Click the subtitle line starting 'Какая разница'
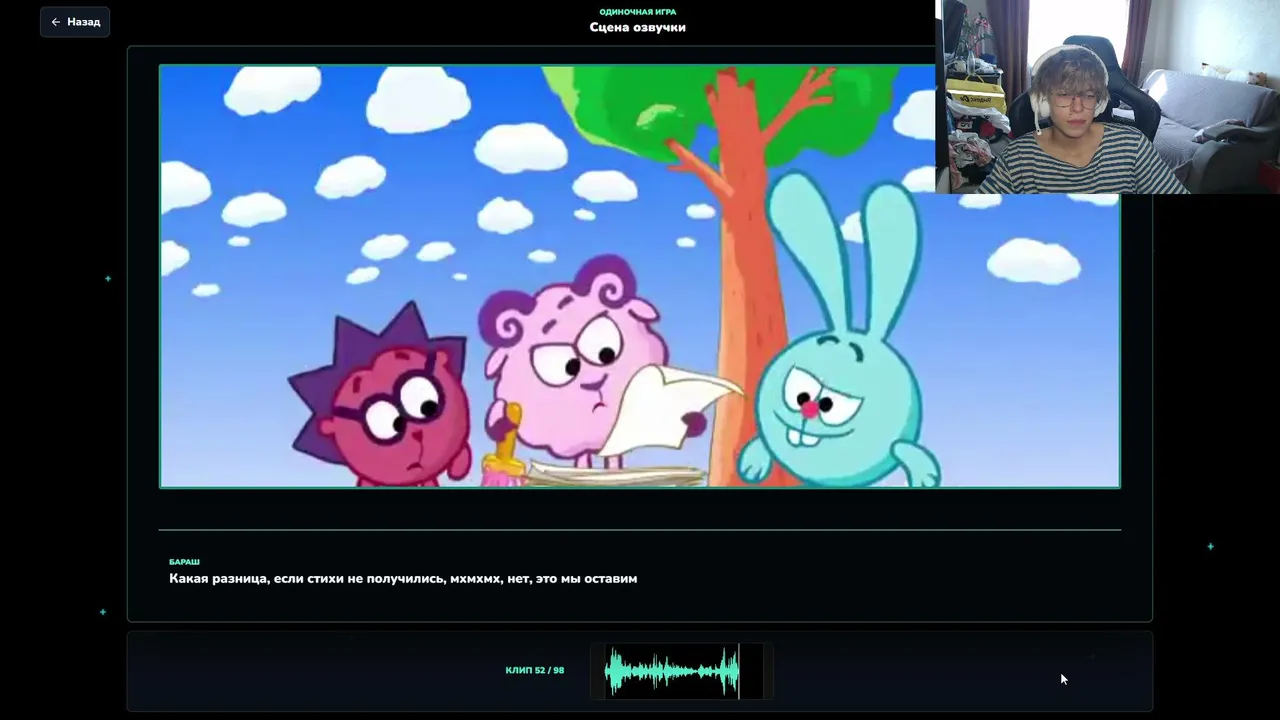This screenshot has width=1280, height=720. 403,578
